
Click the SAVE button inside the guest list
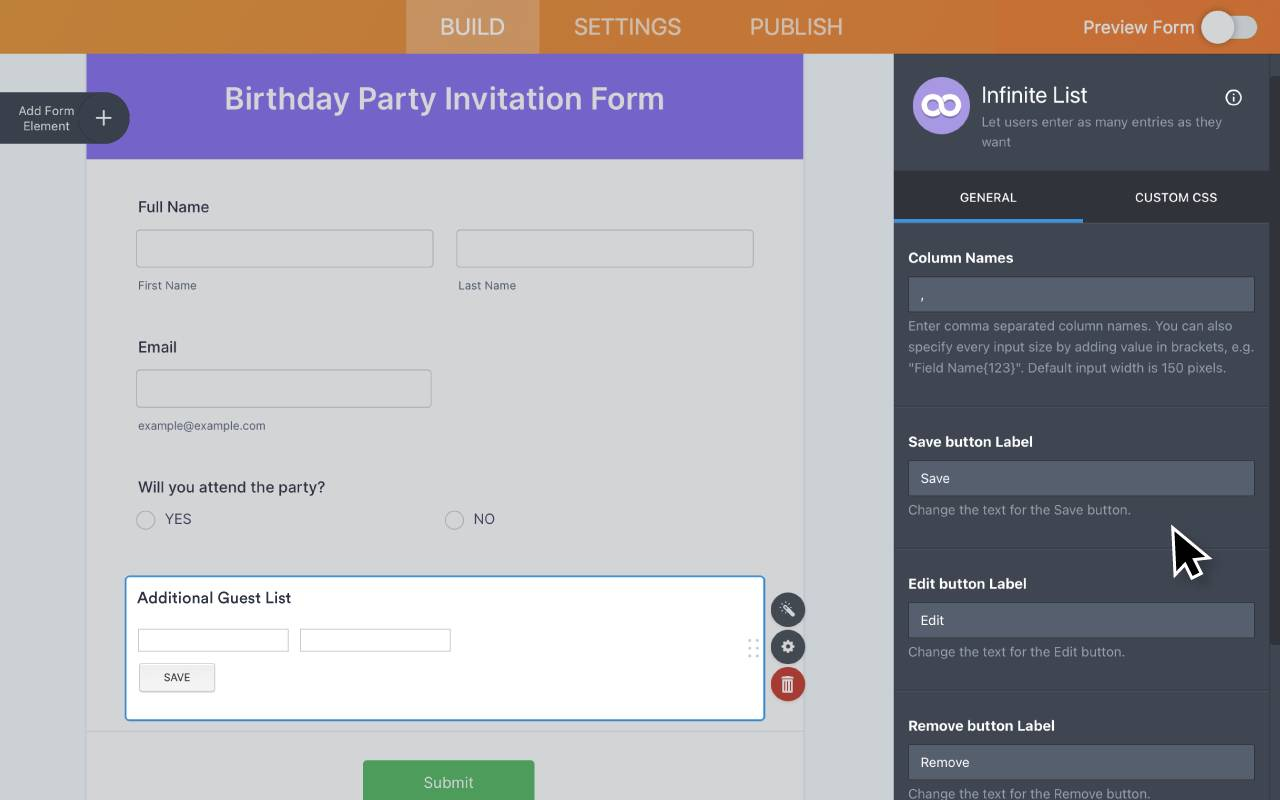coord(176,677)
